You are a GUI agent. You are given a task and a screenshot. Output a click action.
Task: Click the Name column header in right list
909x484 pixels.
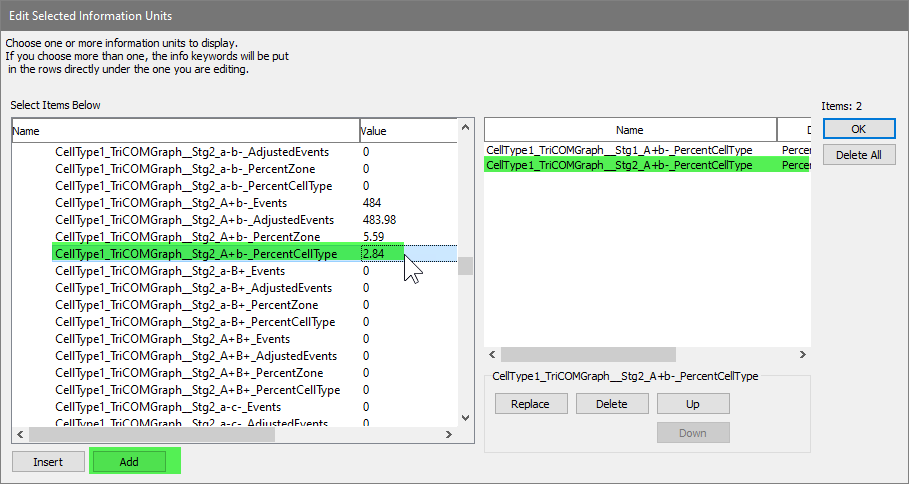pos(629,130)
